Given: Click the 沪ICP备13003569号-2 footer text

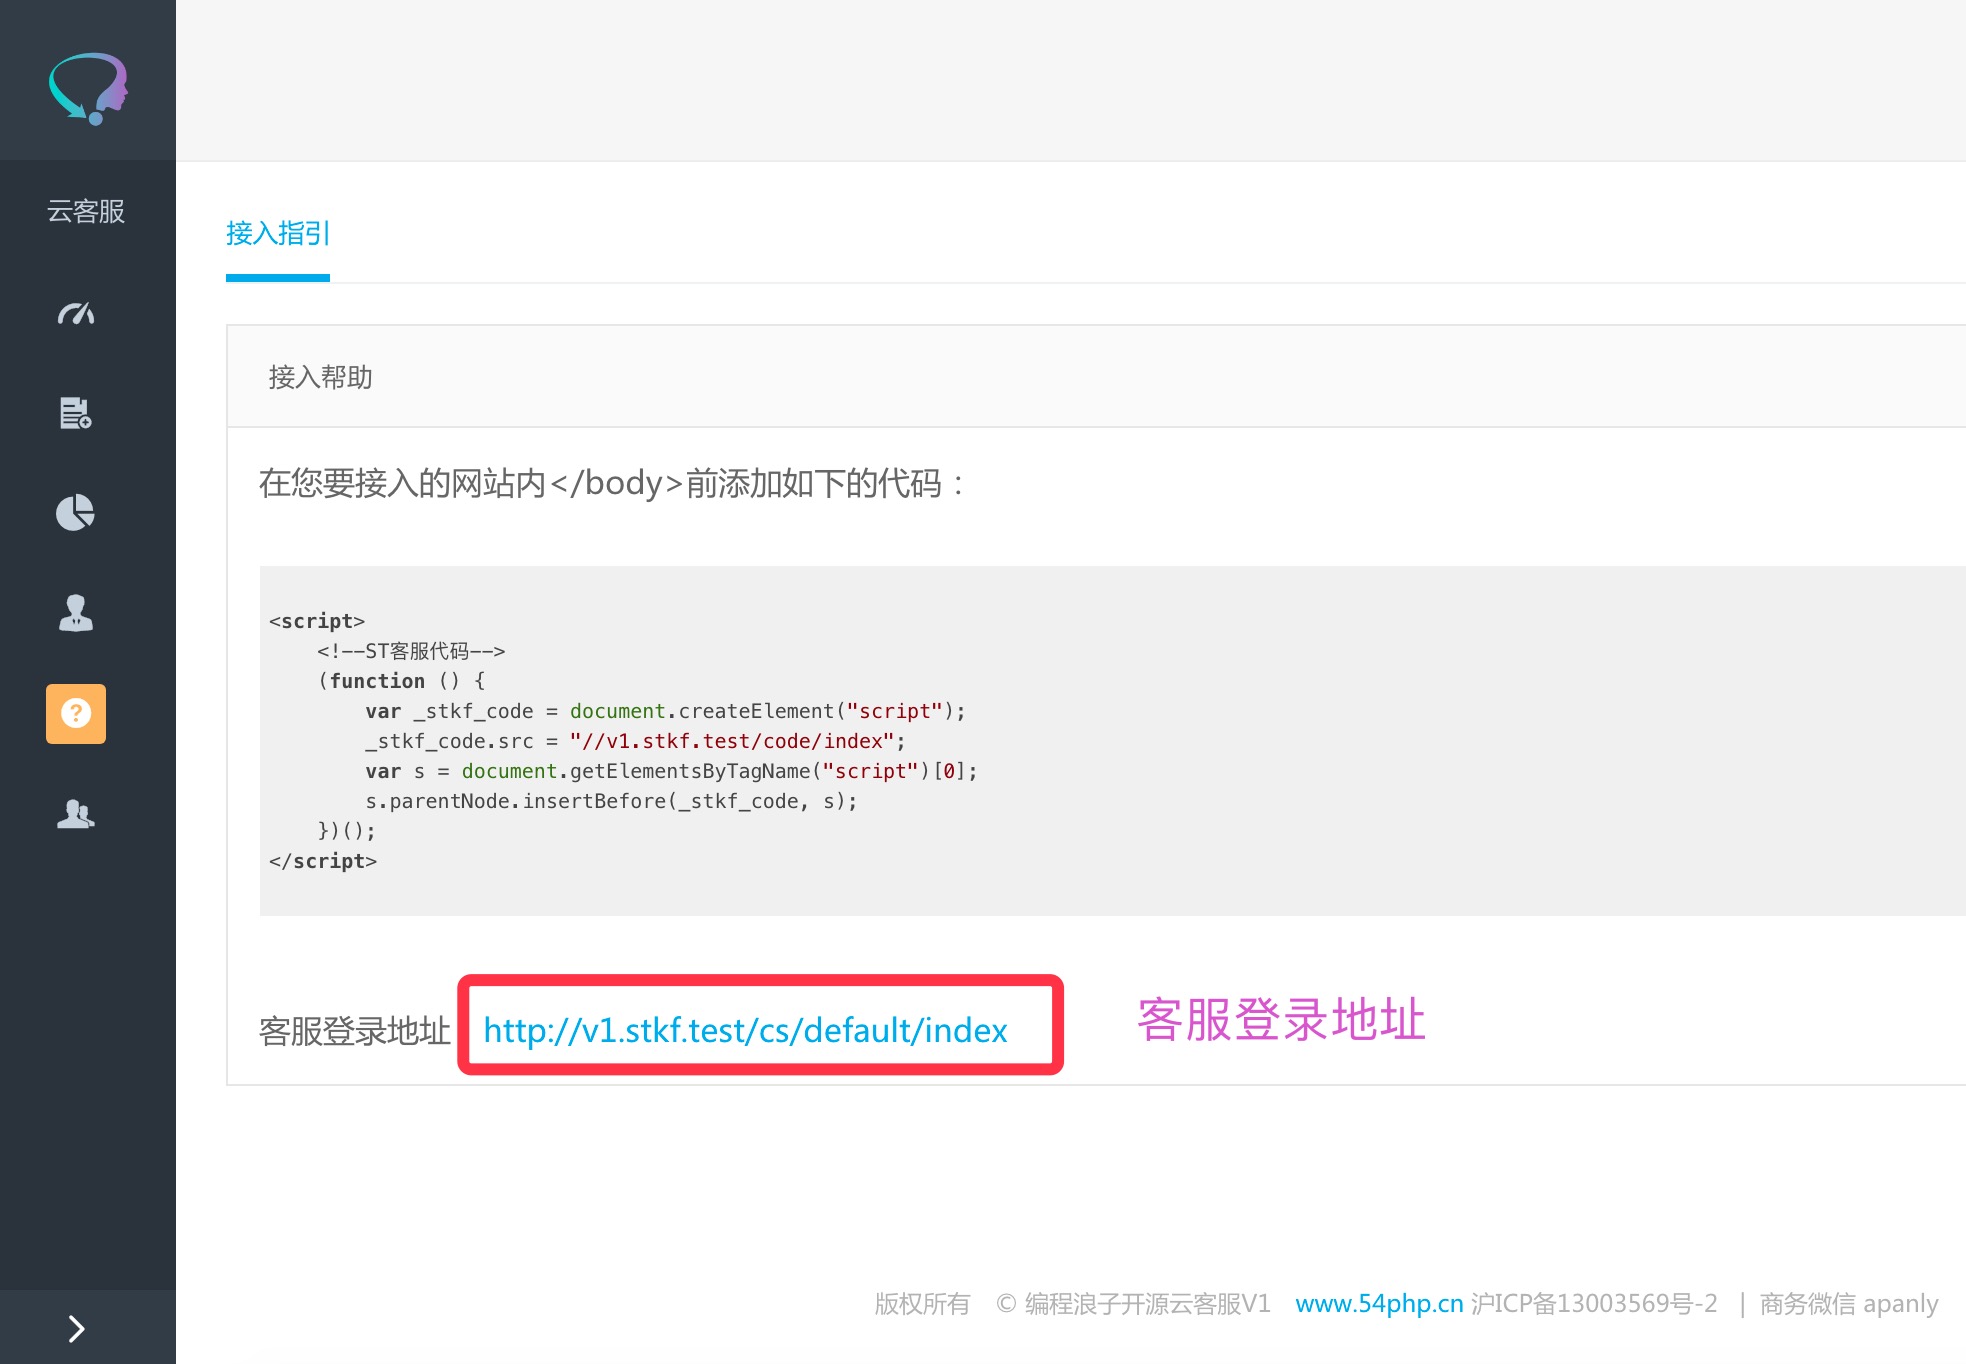Looking at the screenshot, I should click(x=1594, y=1303).
